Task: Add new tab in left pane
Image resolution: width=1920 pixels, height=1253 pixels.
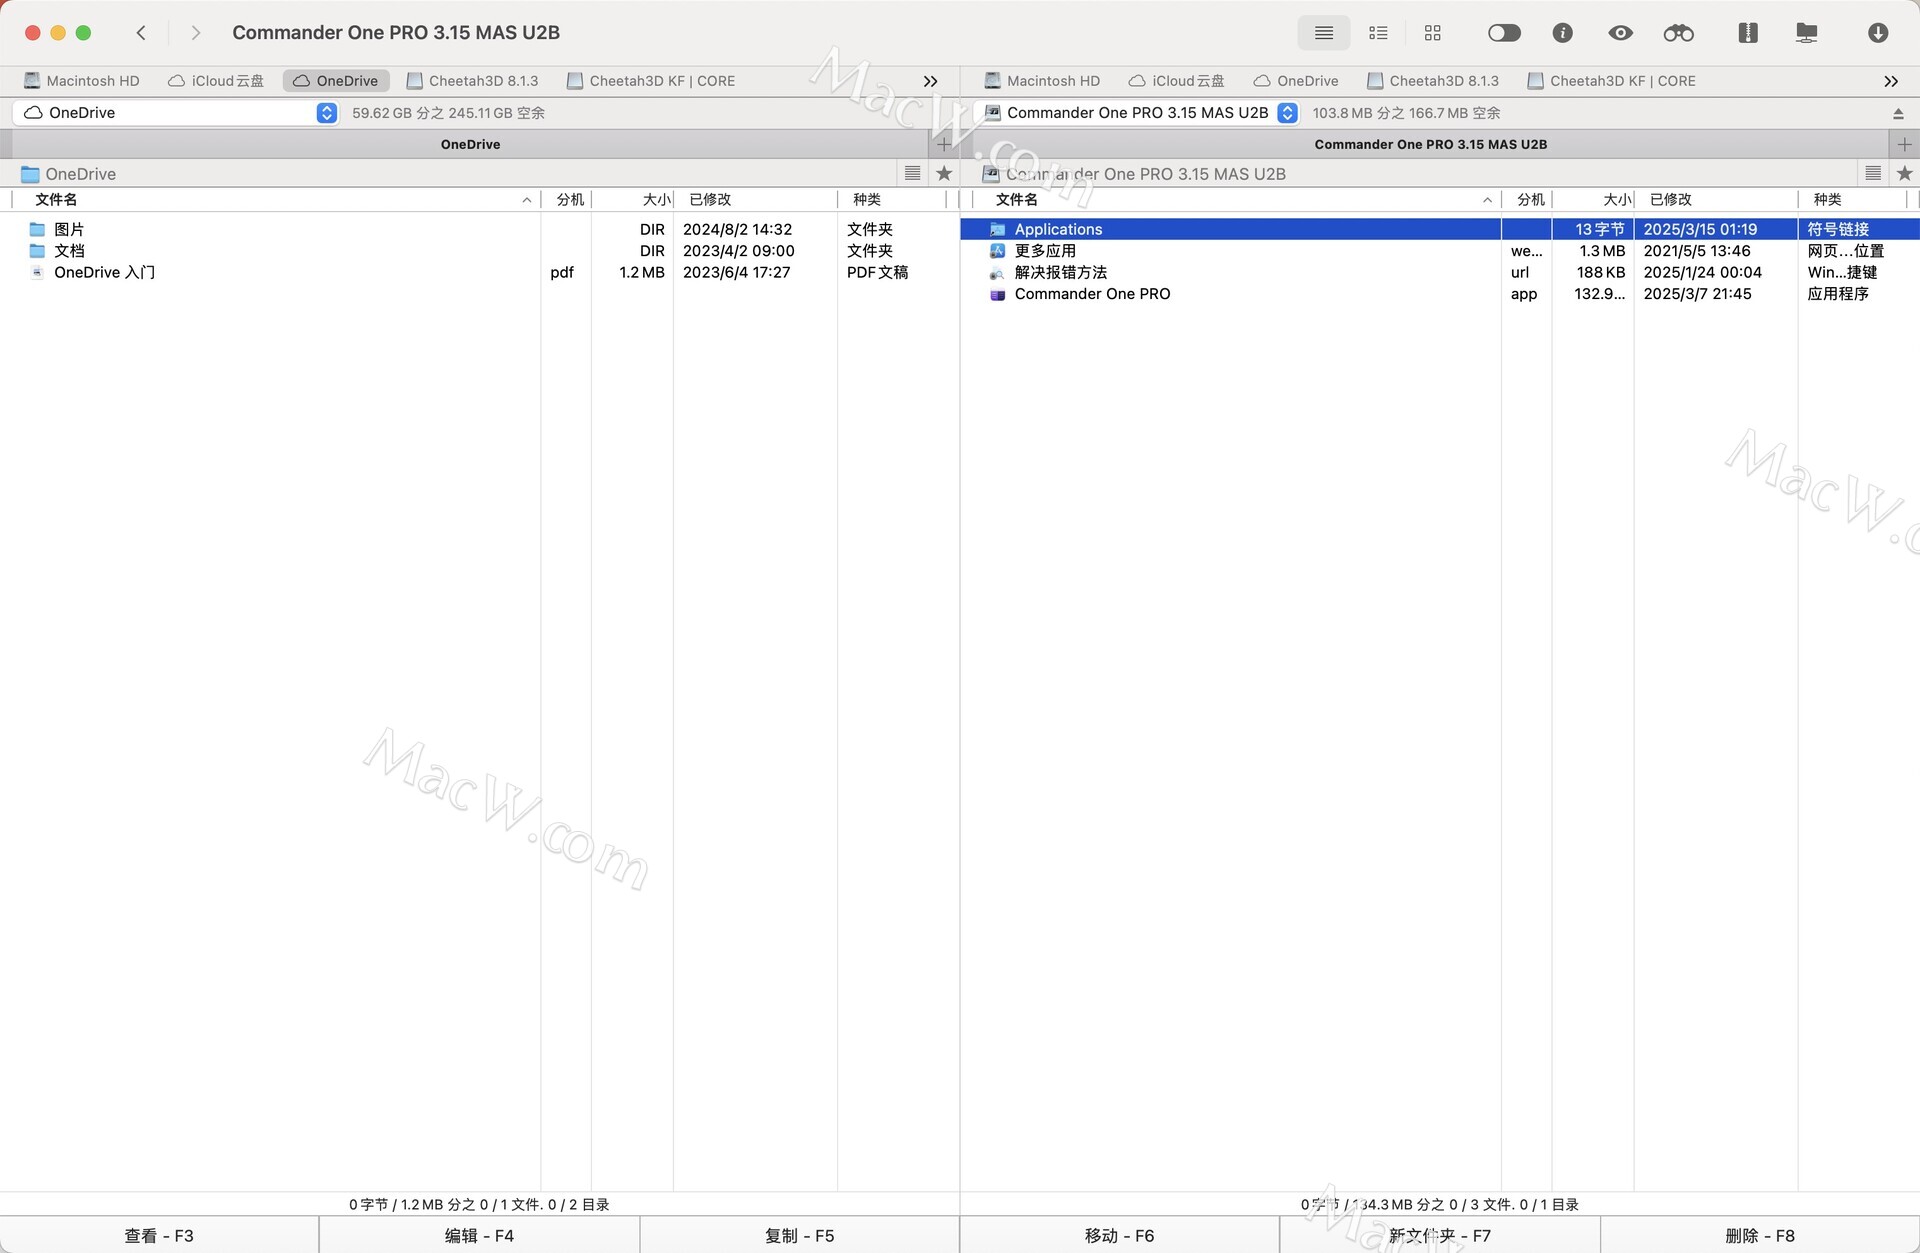Action: [943, 144]
